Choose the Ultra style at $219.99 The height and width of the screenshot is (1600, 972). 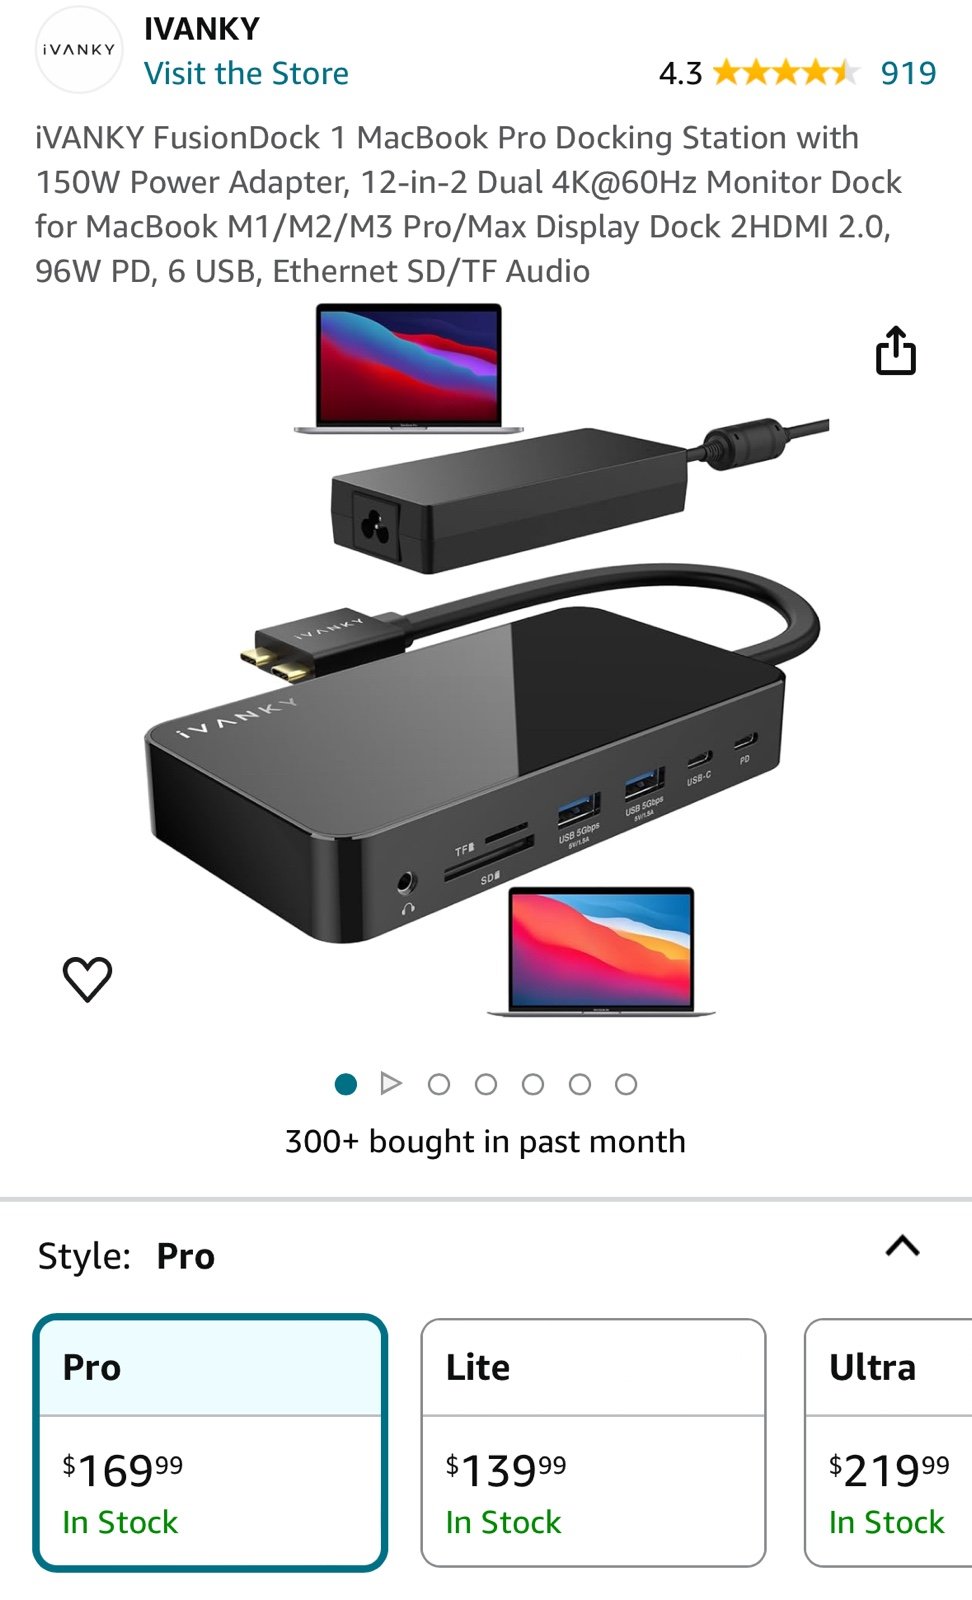point(889,1442)
